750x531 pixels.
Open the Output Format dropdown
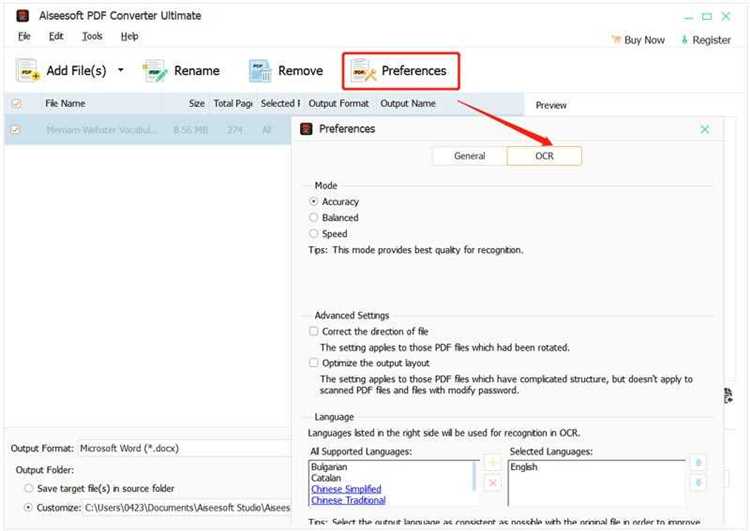pyautogui.click(x=185, y=448)
